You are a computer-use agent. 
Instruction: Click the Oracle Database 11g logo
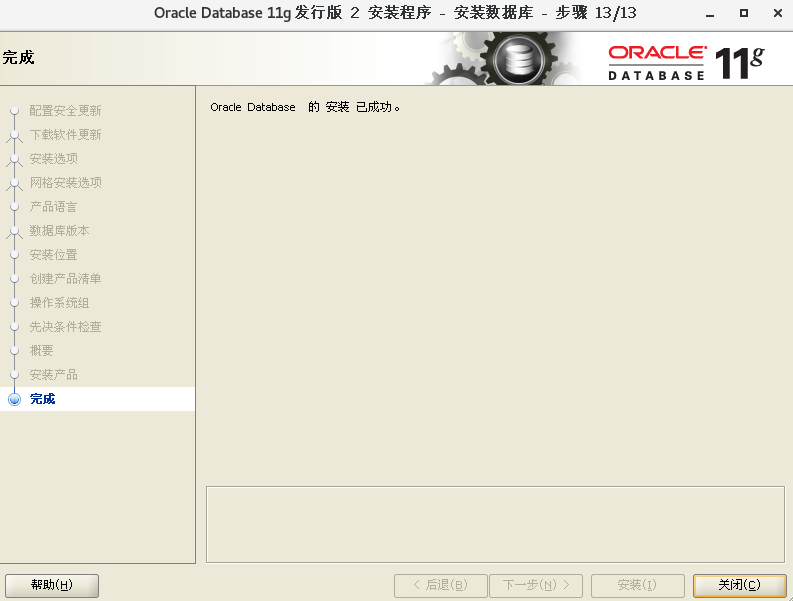click(685, 60)
